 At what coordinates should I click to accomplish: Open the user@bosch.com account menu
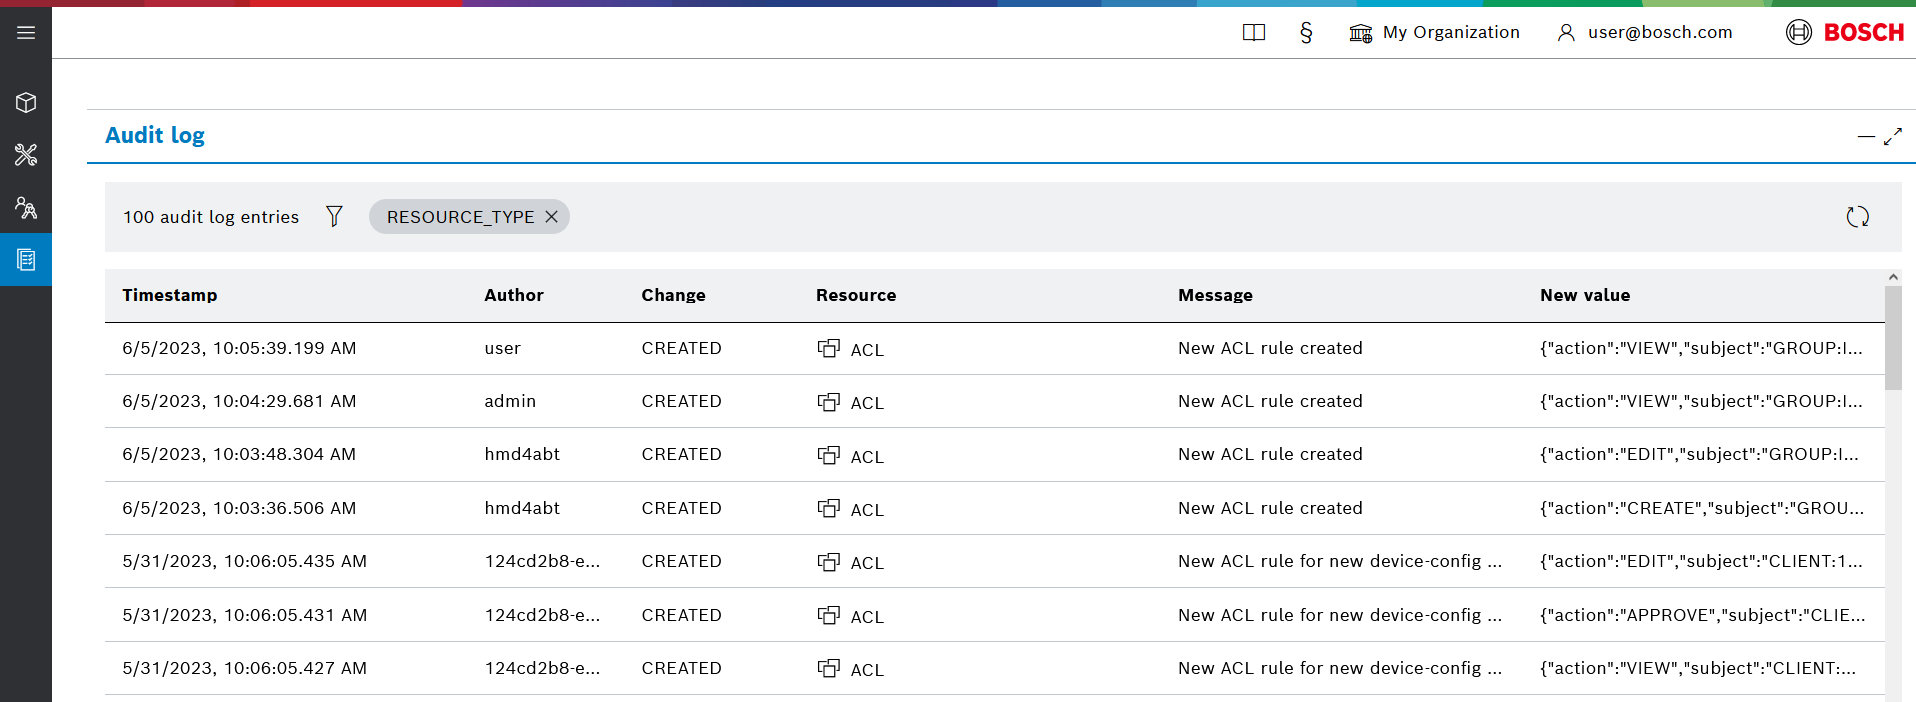pyautogui.click(x=1645, y=33)
